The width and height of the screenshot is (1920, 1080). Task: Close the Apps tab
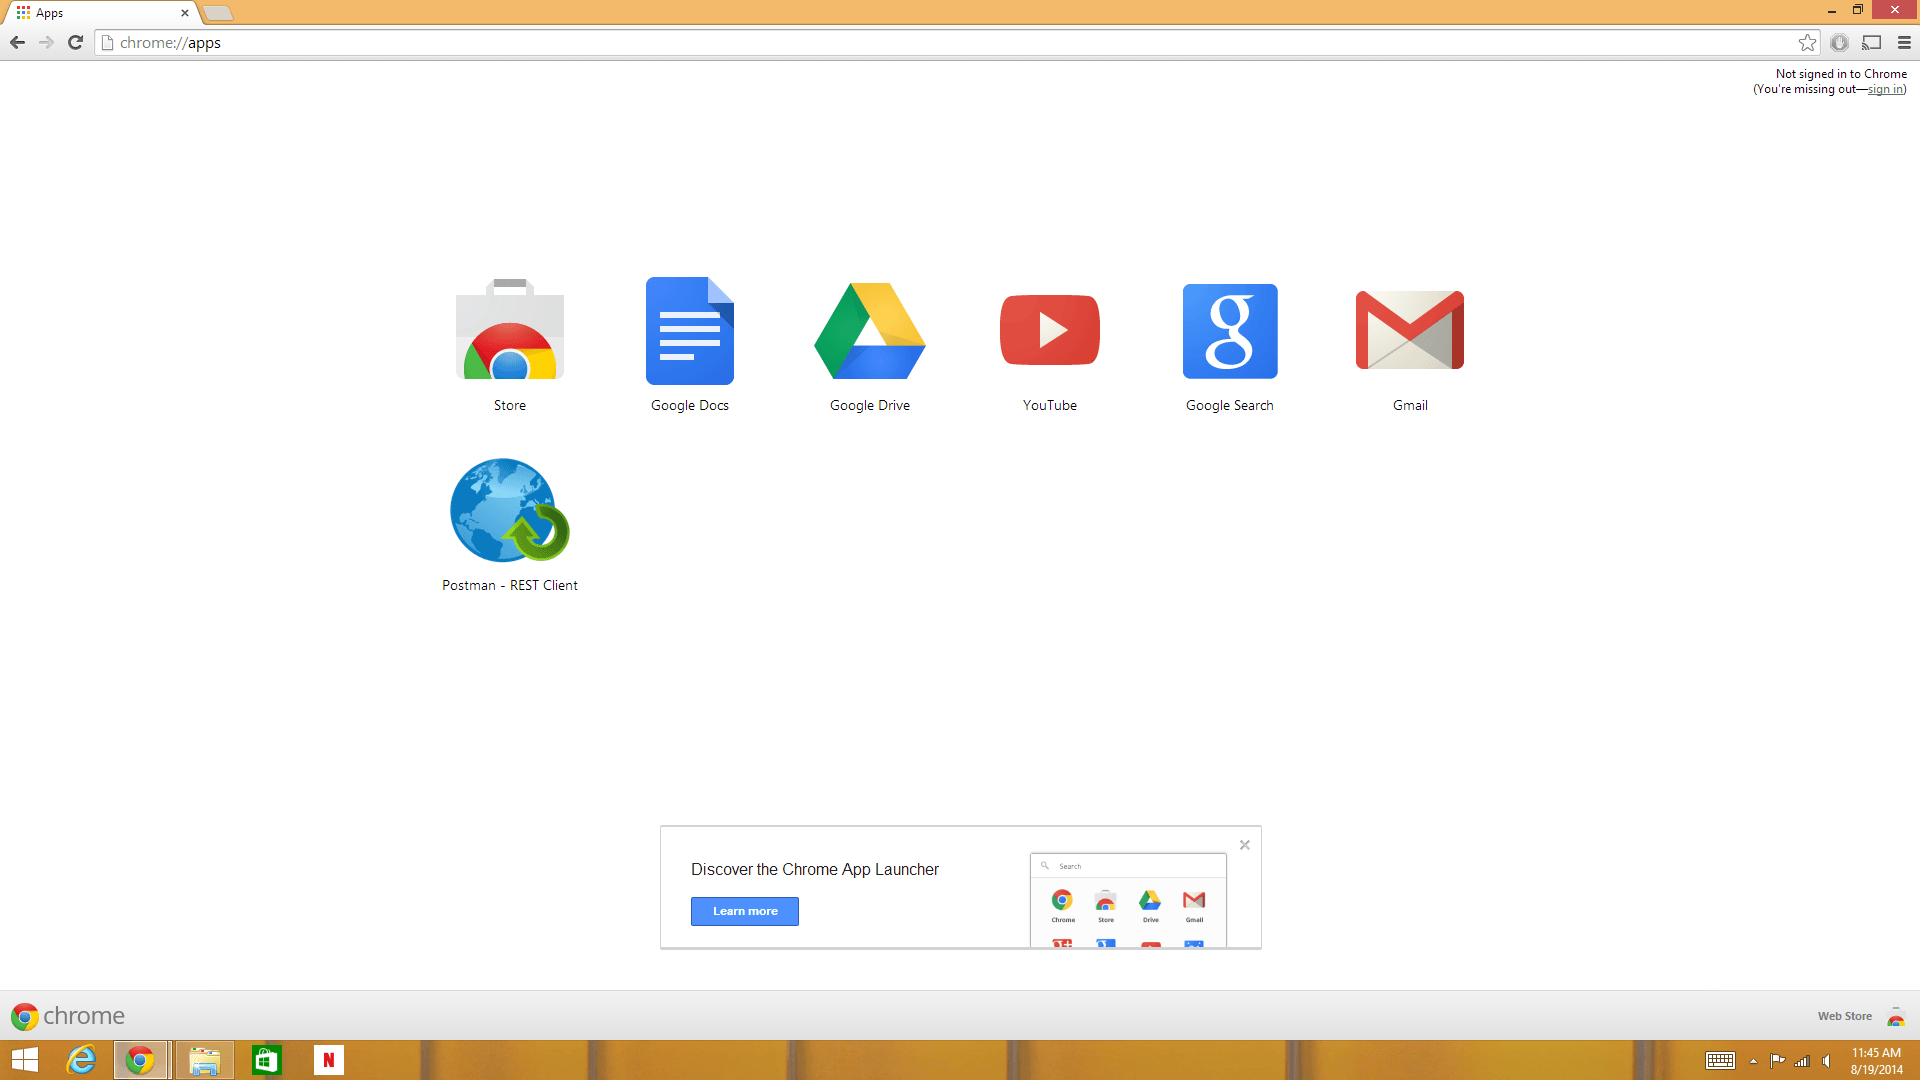click(x=184, y=13)
